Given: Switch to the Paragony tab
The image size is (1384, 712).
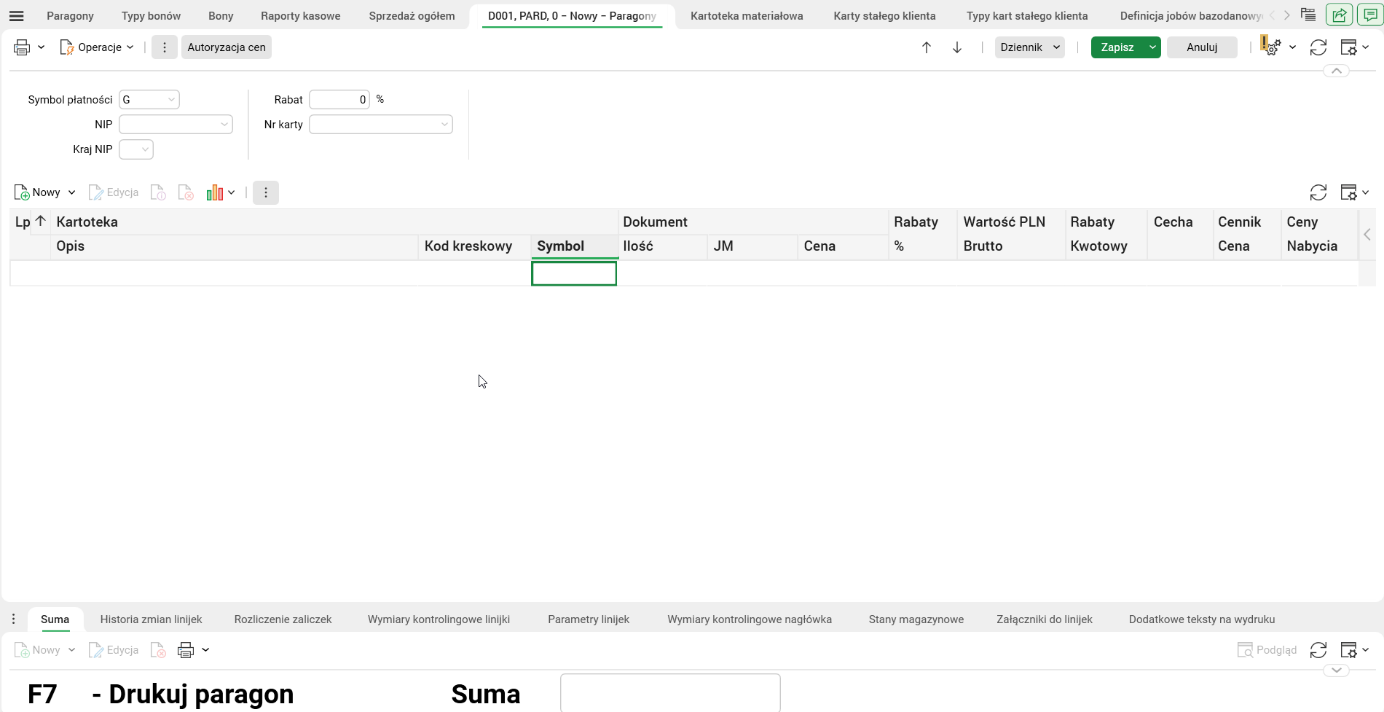Looking at the screenshot, I should (x=70, y=16).
